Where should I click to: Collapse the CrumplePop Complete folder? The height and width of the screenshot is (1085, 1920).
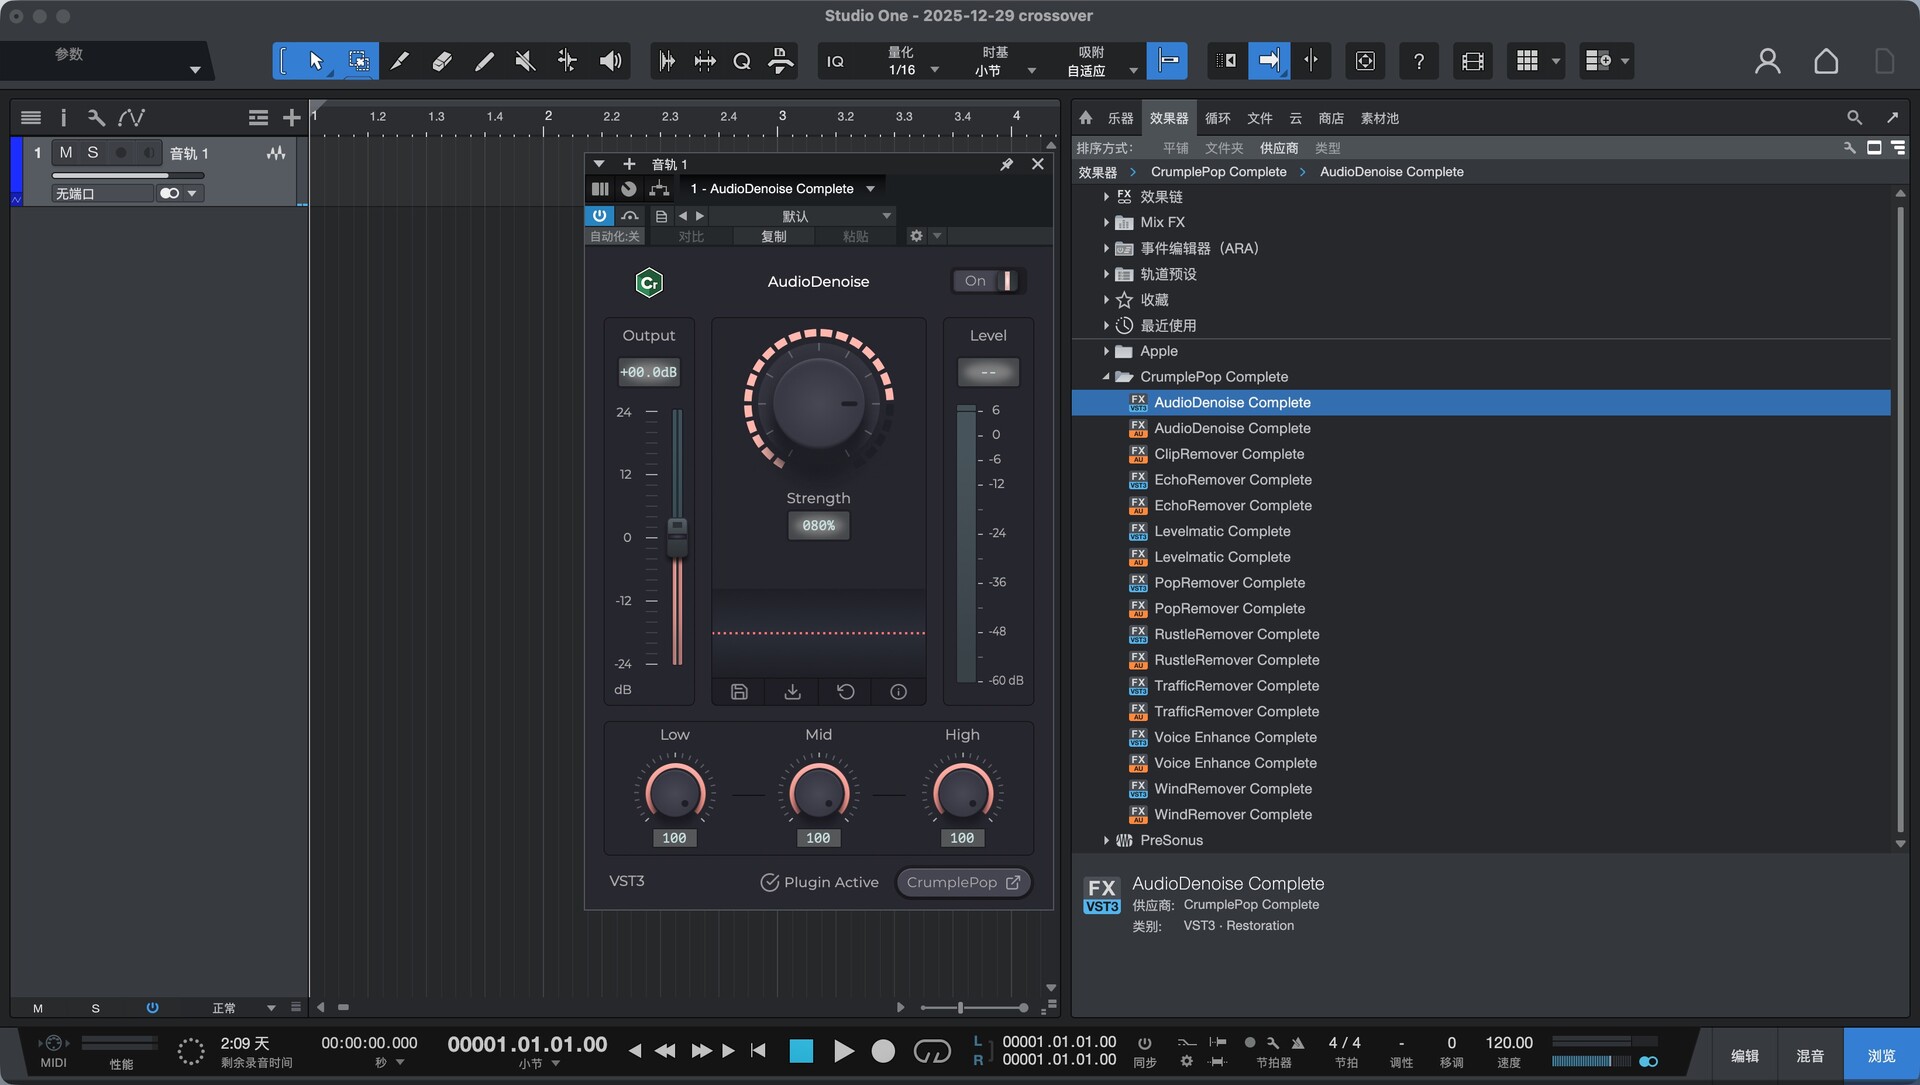[x=1106, y=377]
